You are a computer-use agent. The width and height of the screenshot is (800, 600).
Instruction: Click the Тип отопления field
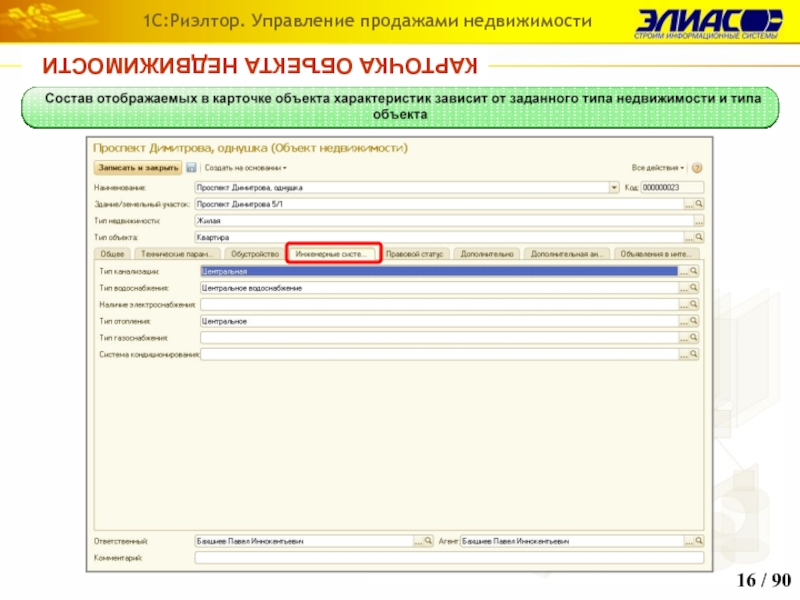pyautogui.click(x=439, y=321)
